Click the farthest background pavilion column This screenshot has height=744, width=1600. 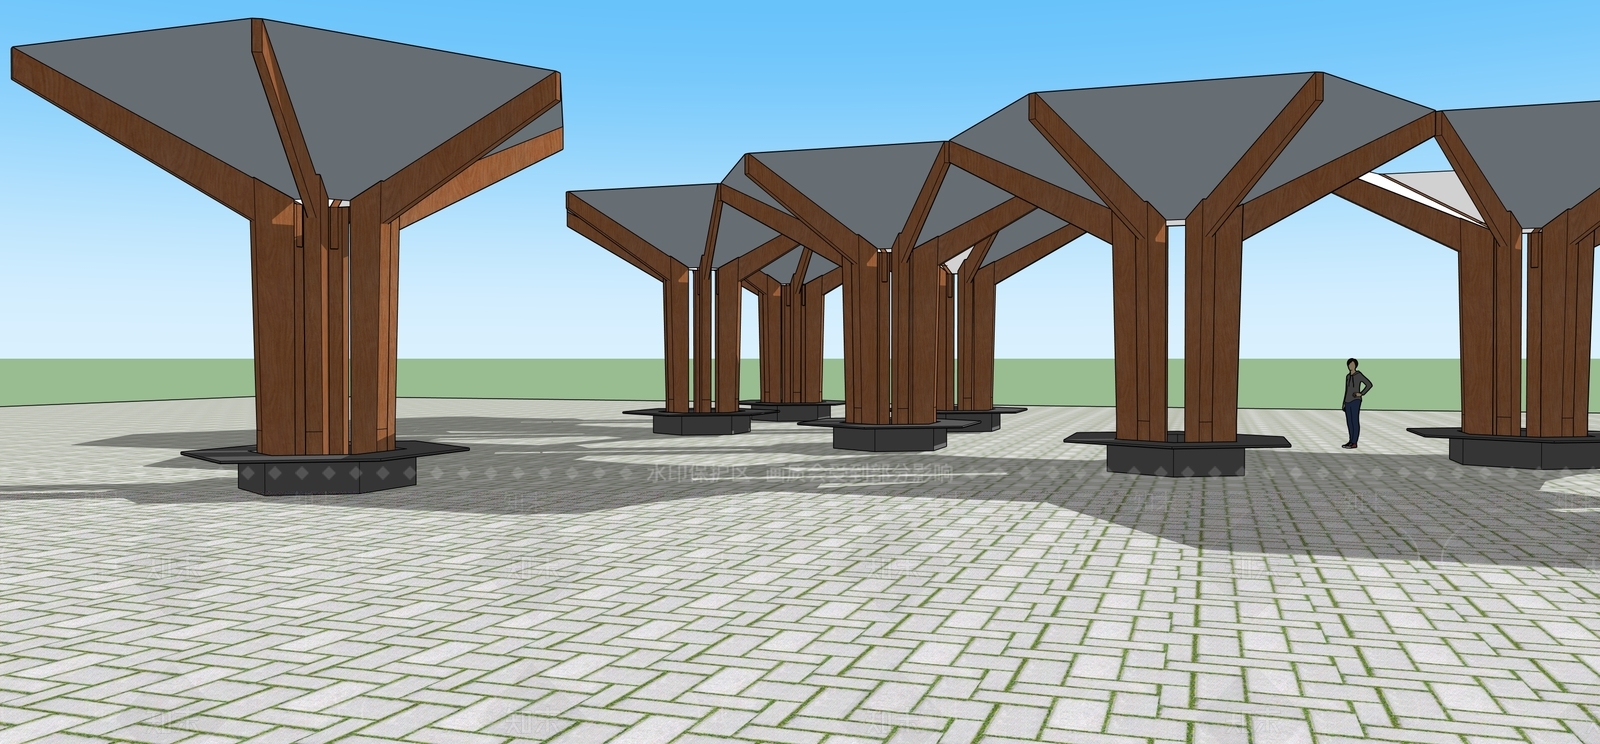pyautogui.click(x=787, y=340)
